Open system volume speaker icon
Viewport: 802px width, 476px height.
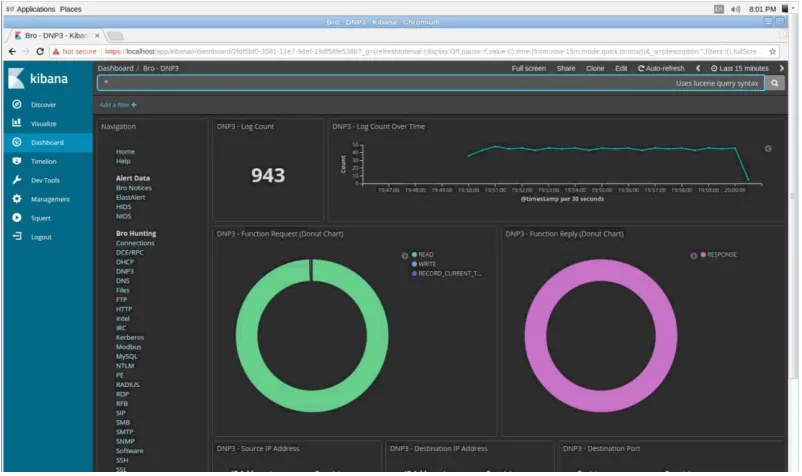736,9
